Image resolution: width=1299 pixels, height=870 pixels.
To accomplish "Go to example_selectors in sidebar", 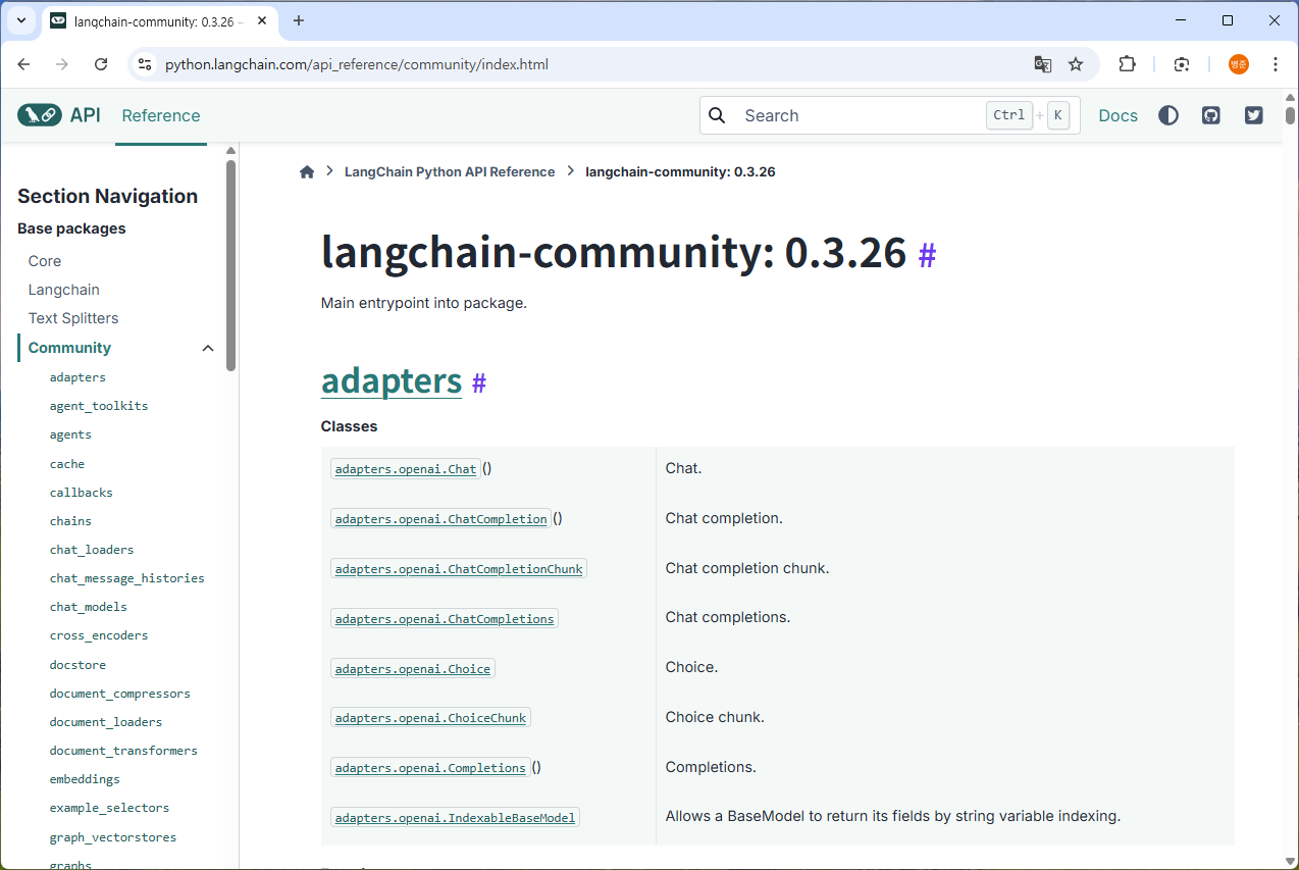I will click(109, 808).
